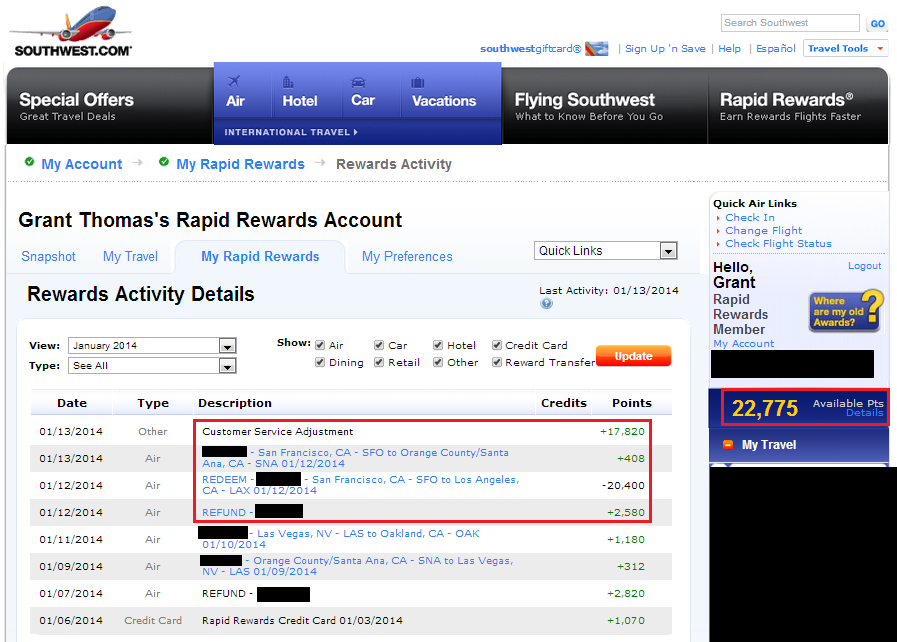Switch to the Snapshot tab

coord(49,256)
